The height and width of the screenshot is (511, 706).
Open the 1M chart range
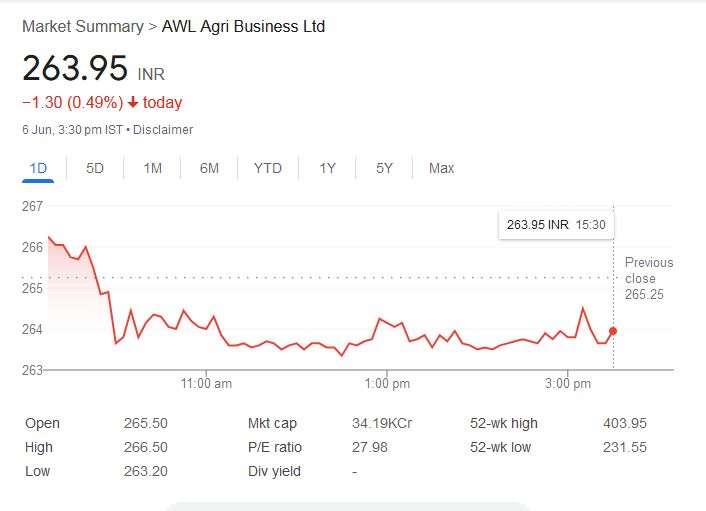[152, 168]
